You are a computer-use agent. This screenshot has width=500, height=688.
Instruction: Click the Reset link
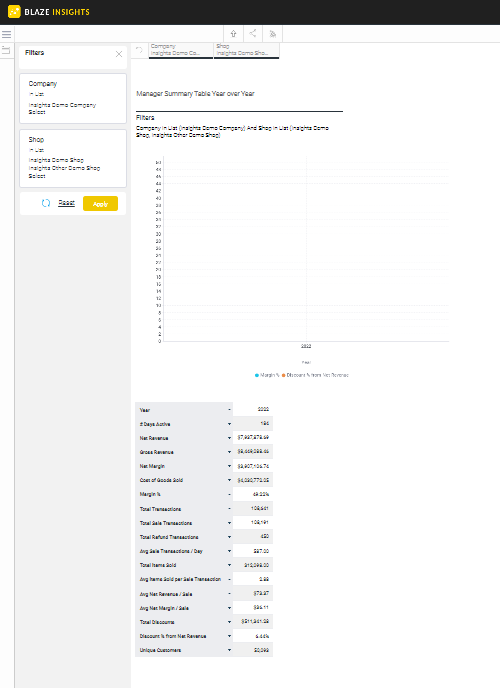pos(67,203)
